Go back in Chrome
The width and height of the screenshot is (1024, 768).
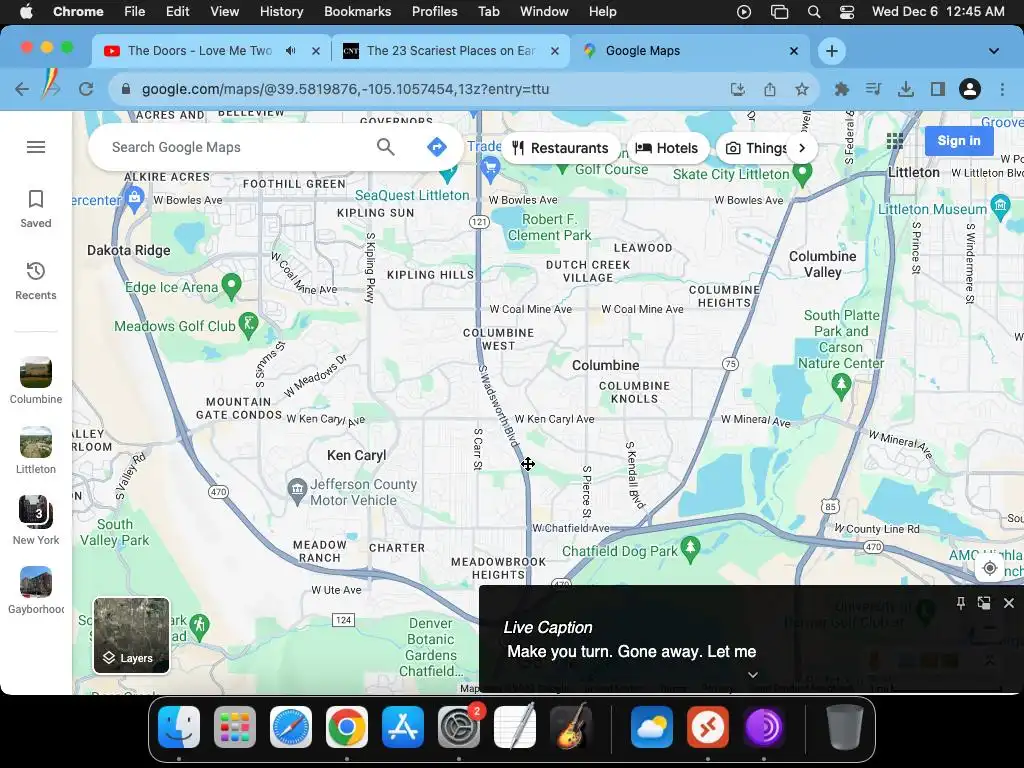[22, 89]
